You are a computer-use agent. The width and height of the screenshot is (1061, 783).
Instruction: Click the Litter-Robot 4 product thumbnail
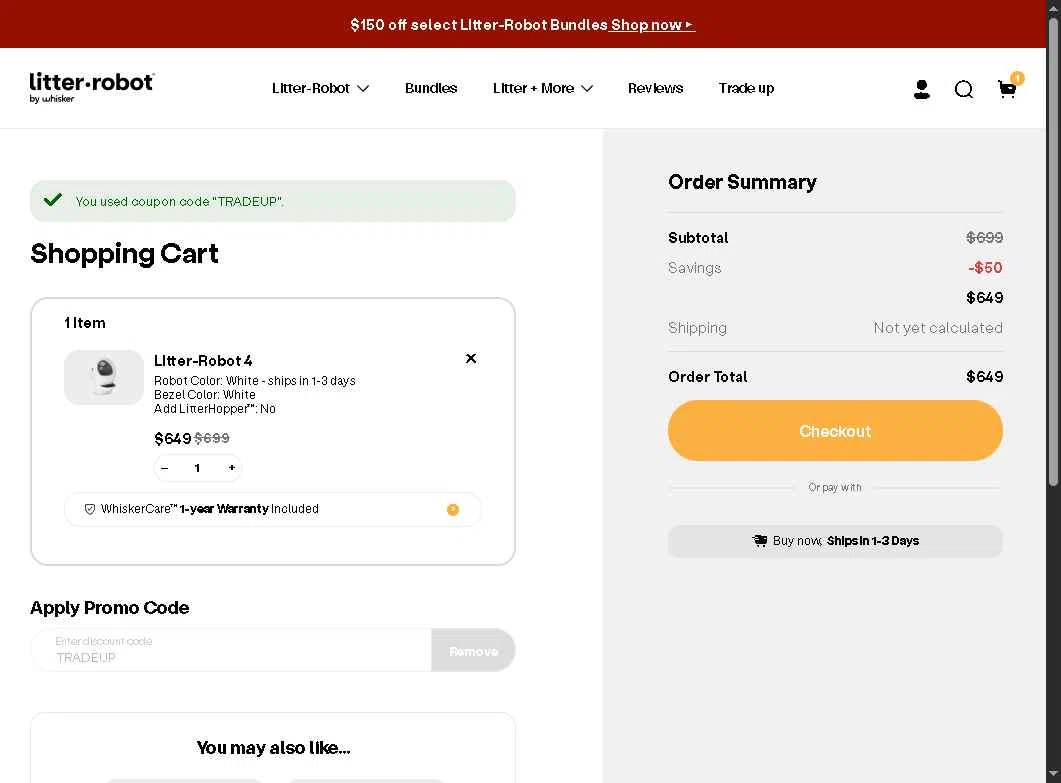(x=104, y=377)
